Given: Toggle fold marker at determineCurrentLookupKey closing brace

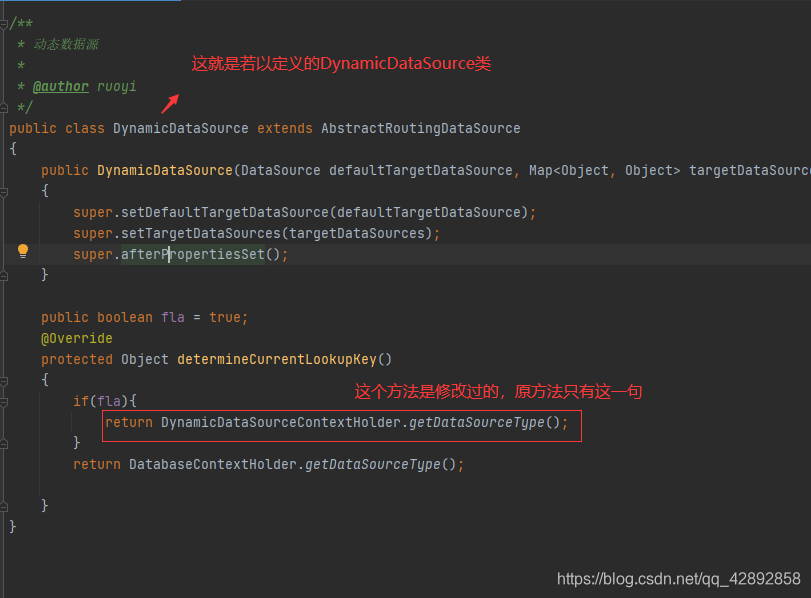Looking at the screenshot, I should tap(4, 507).
